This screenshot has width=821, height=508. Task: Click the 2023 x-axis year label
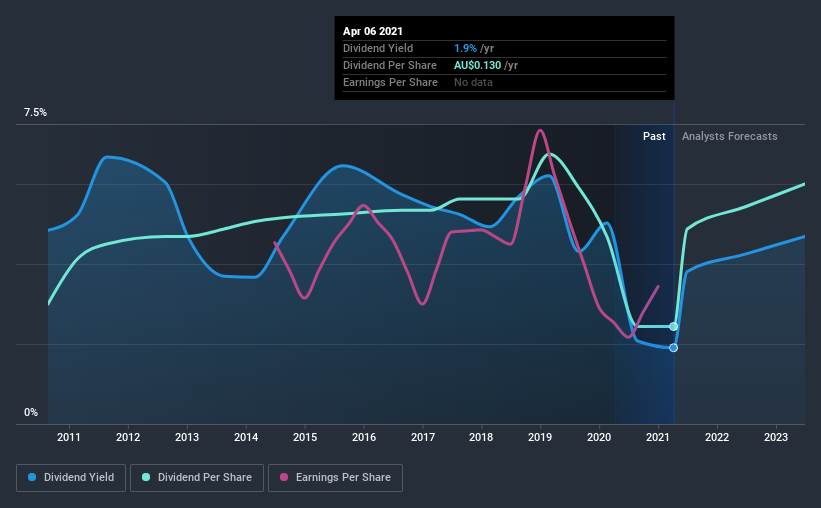(775, 437)
